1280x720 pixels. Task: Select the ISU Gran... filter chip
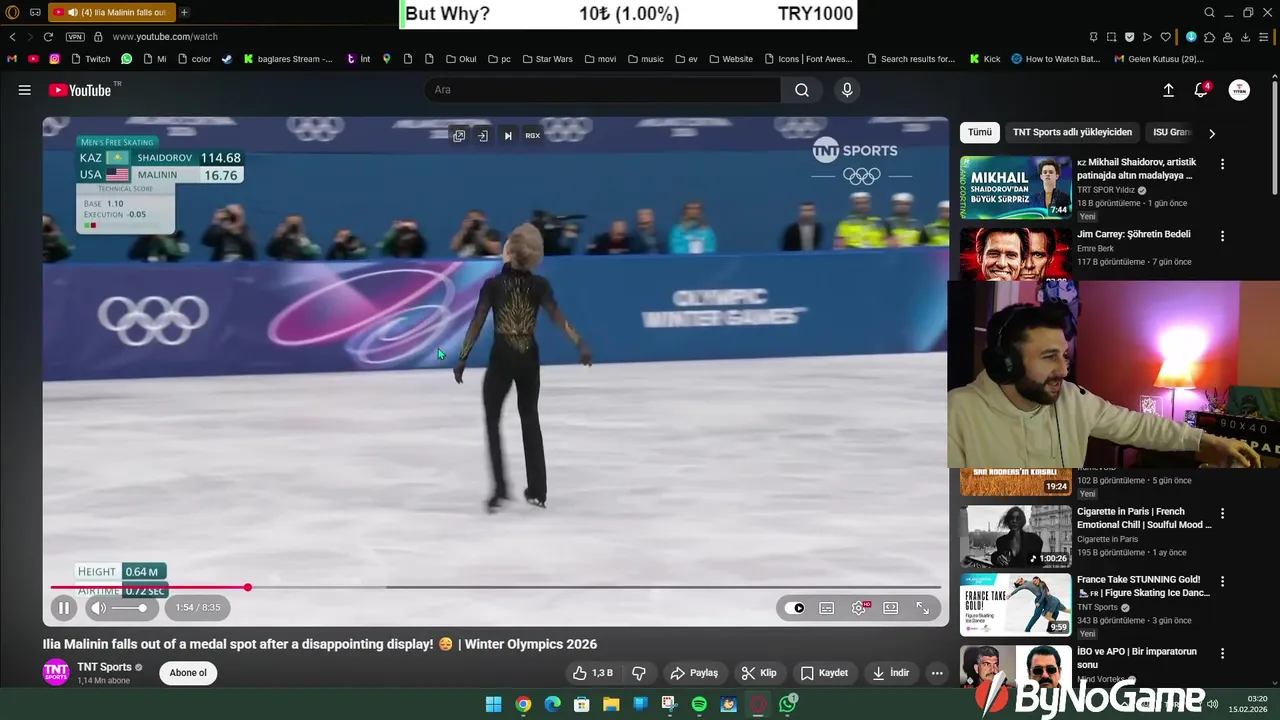point(1172,132)
